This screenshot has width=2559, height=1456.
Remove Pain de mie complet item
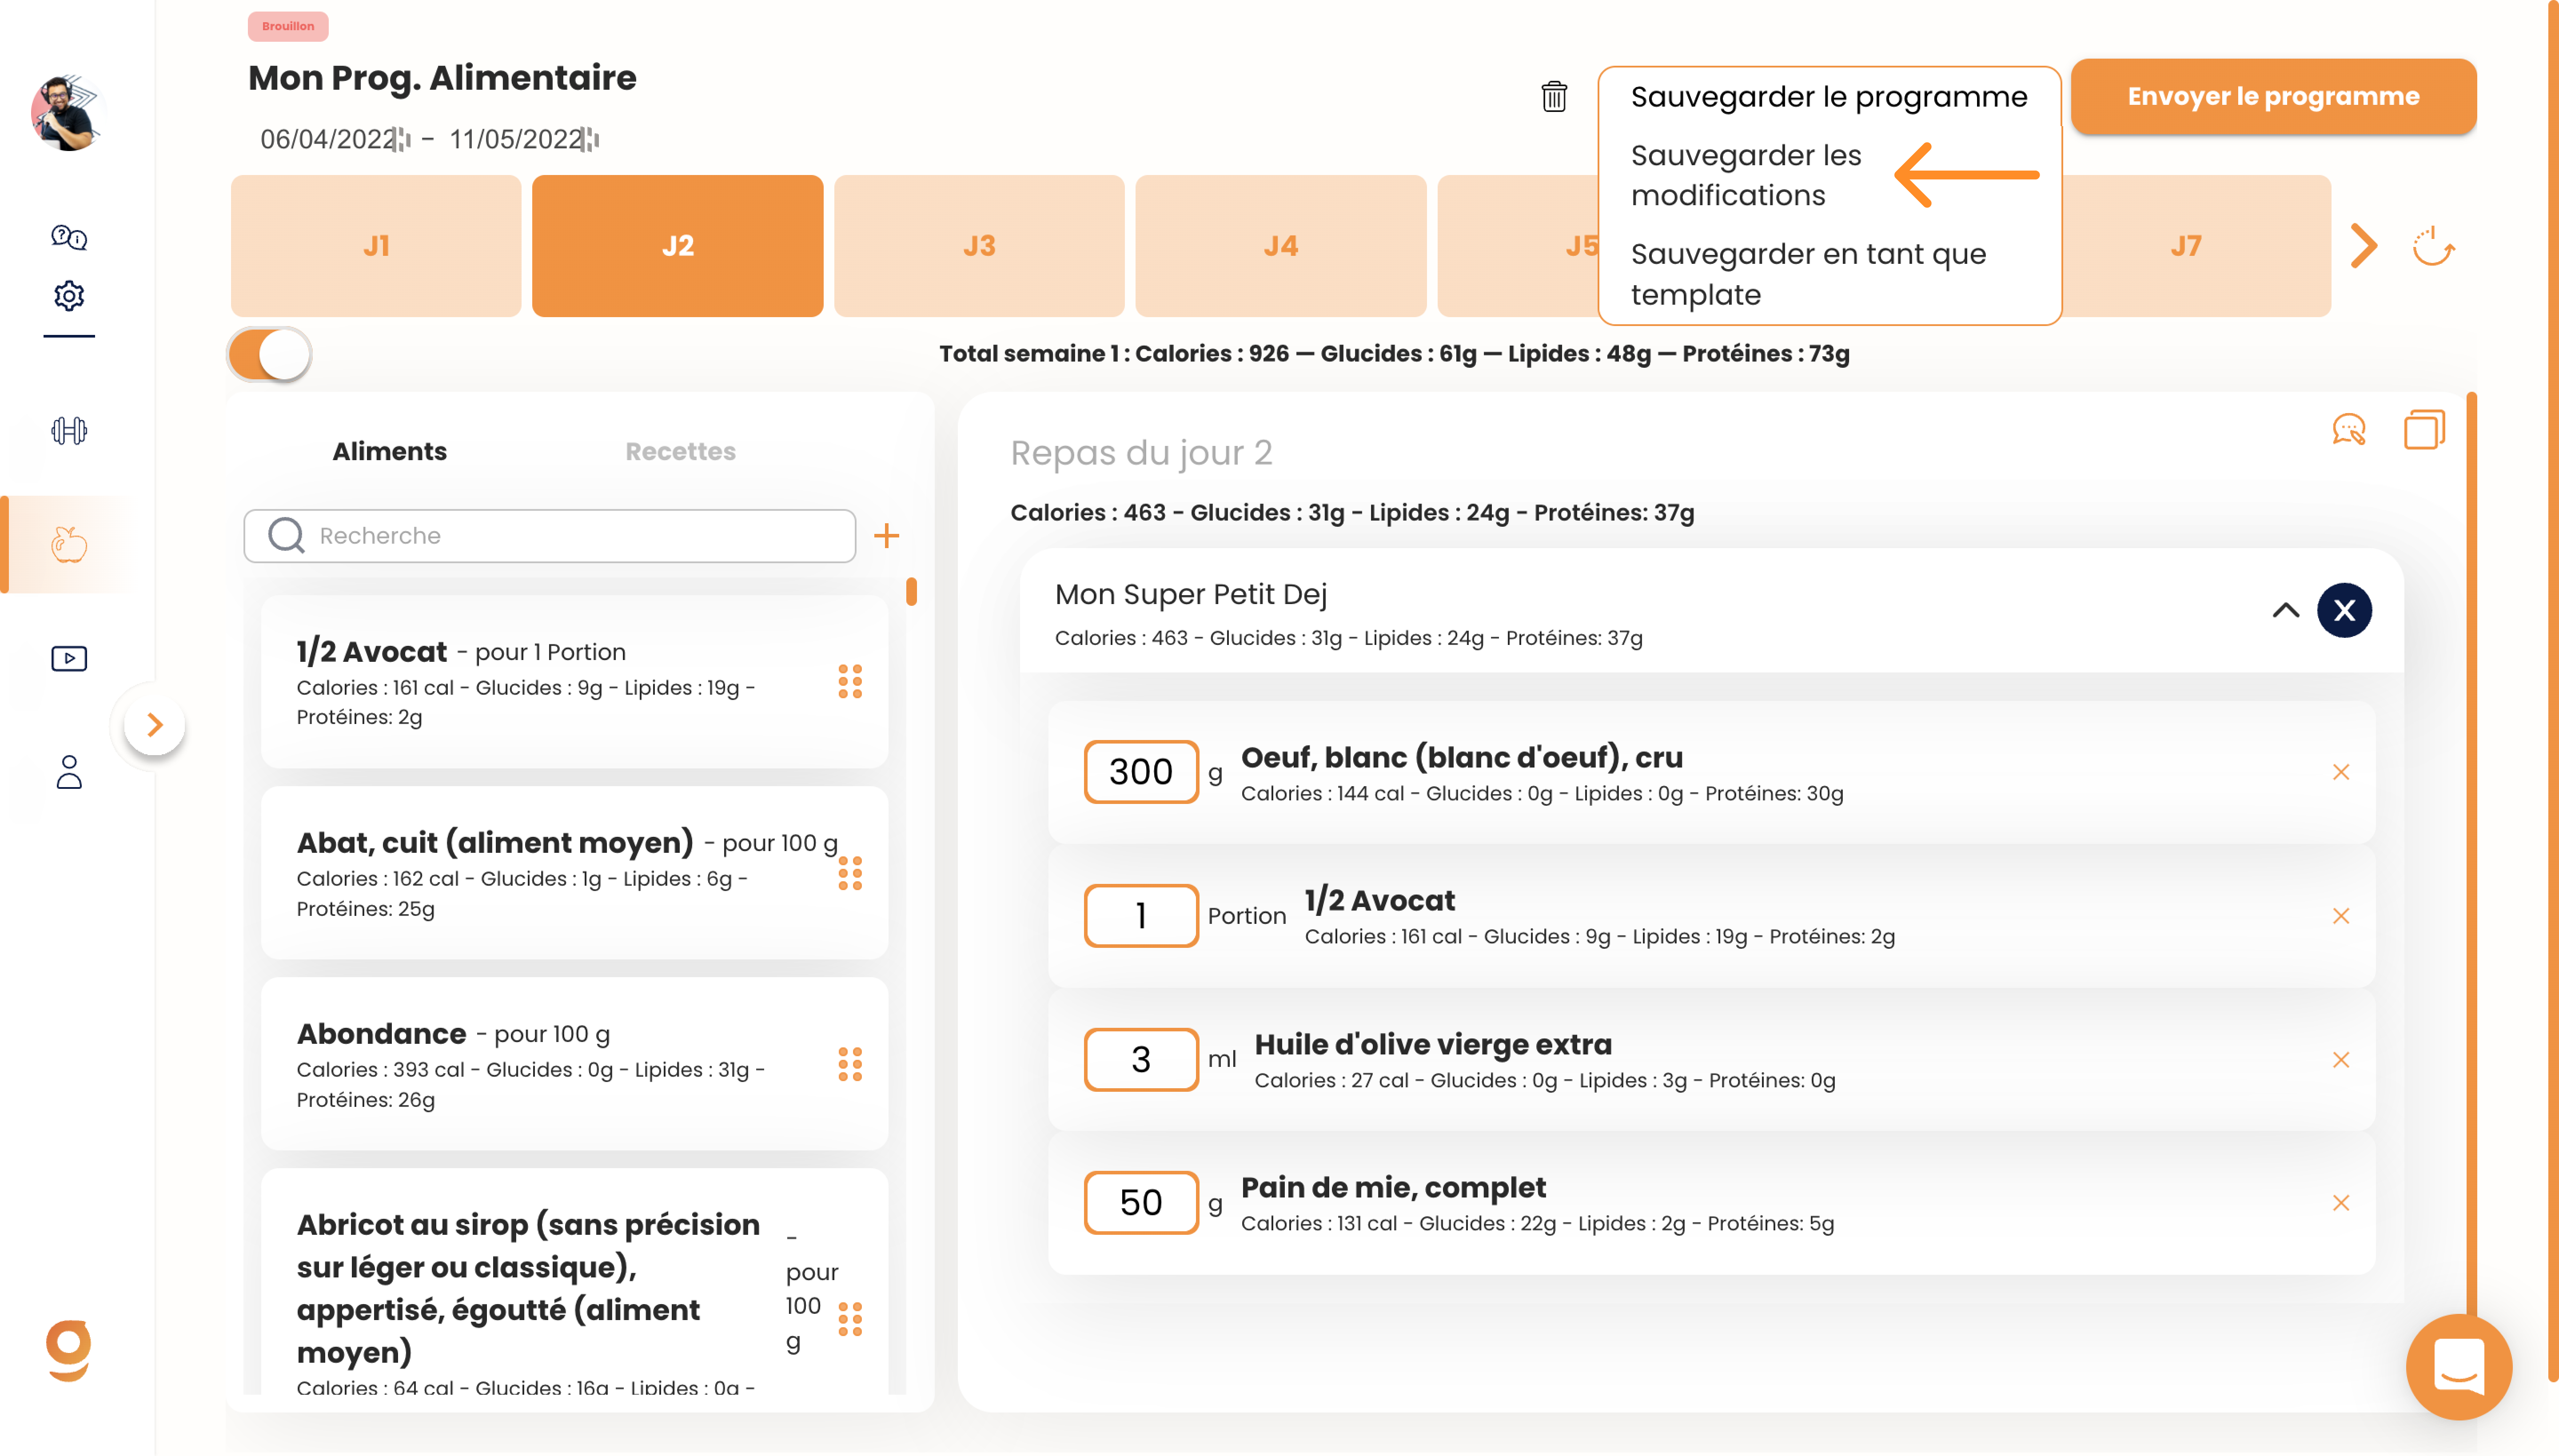pyautogui.click(x=2341, y=1203)
